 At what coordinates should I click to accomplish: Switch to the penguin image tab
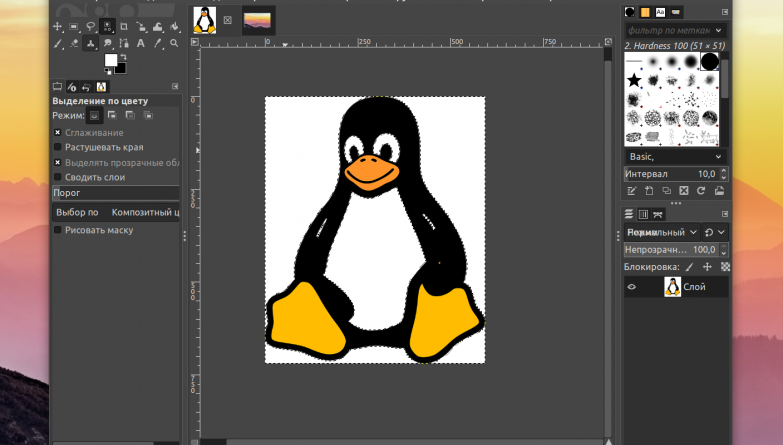click(x=205, y=19)
